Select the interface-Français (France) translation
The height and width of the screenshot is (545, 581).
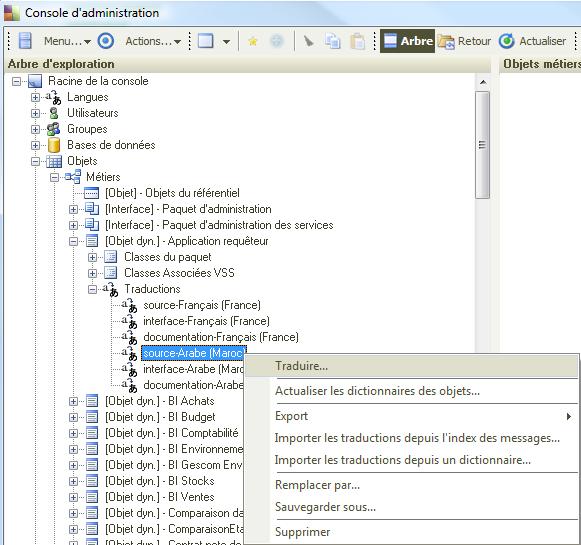tap(206, 321)
